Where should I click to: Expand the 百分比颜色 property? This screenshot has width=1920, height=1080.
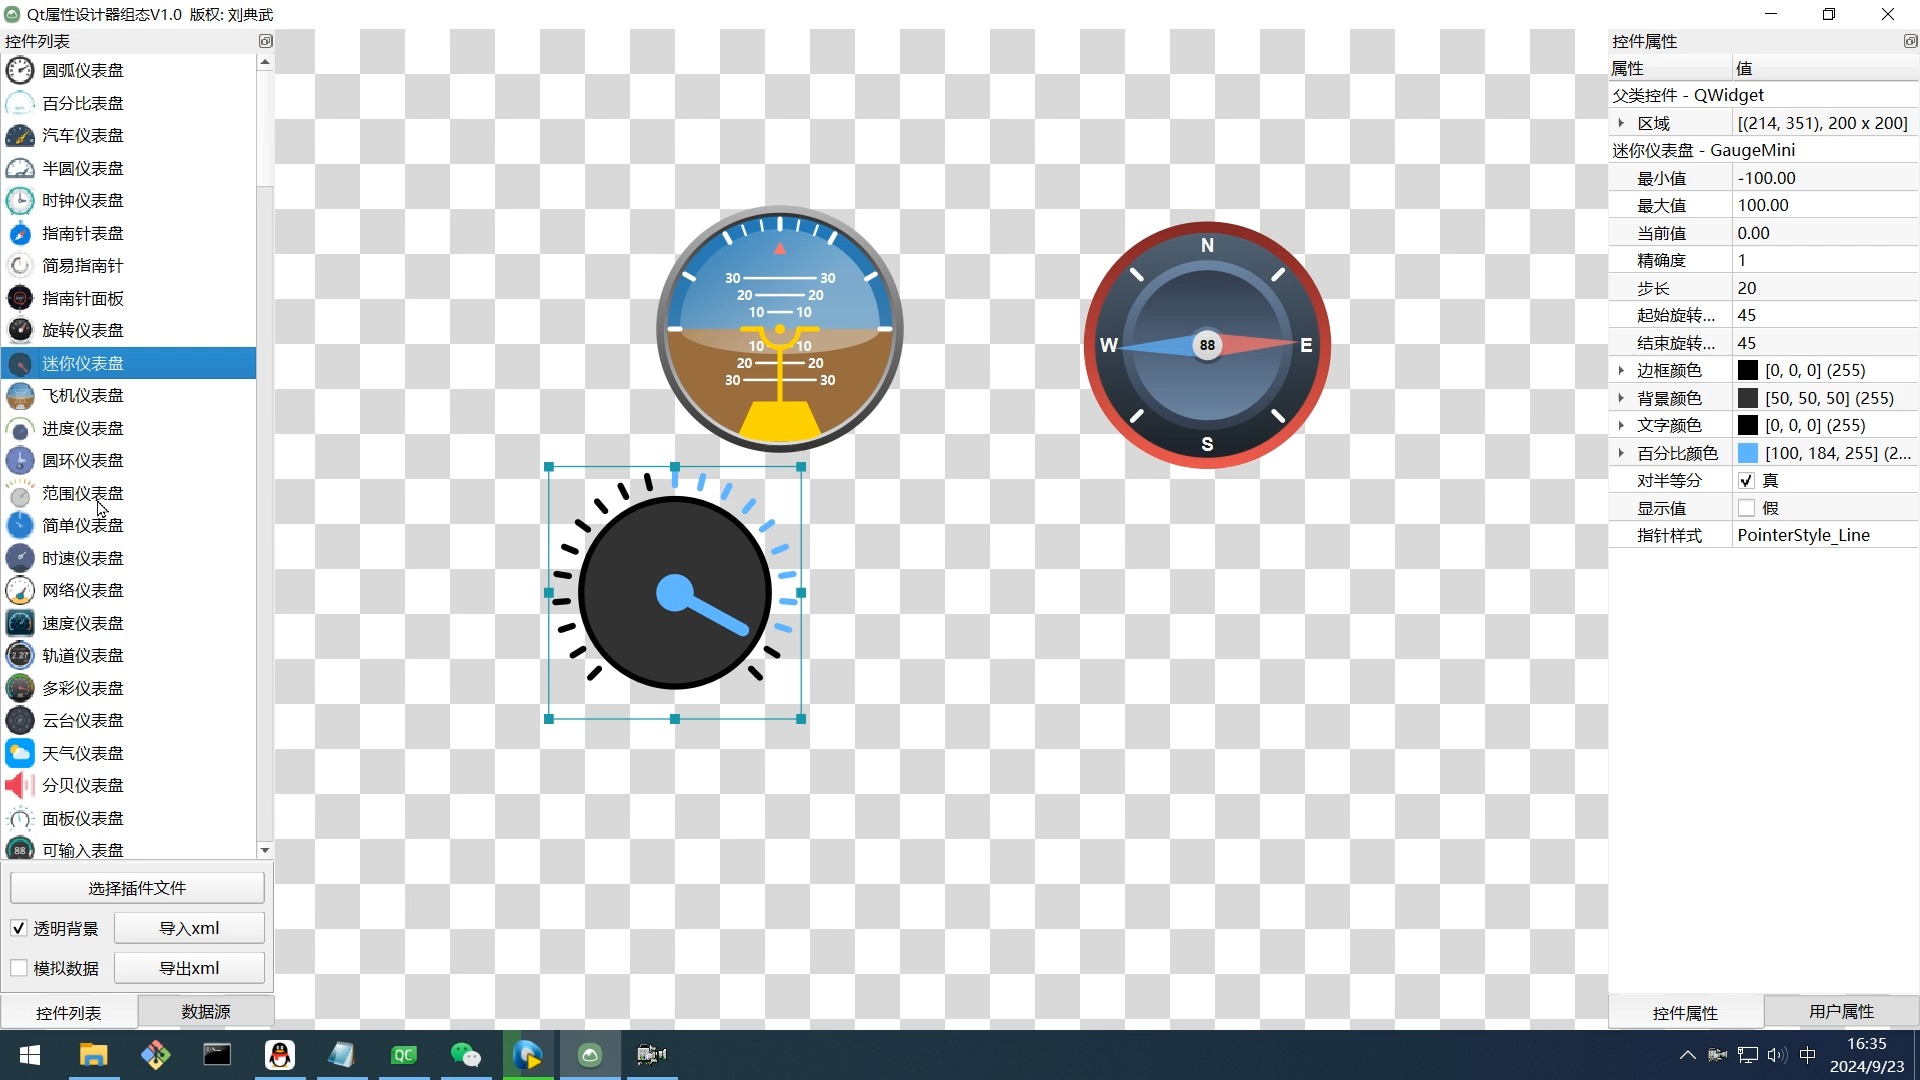pos(1621,453)
